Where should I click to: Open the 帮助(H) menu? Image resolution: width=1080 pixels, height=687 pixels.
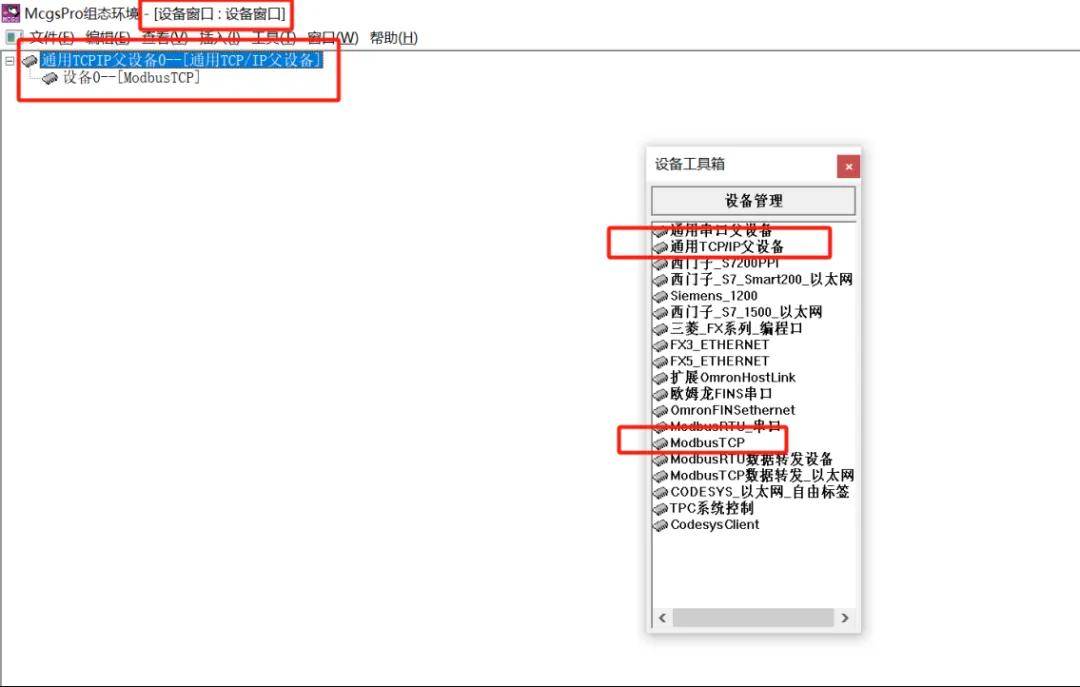pos(393,38)
